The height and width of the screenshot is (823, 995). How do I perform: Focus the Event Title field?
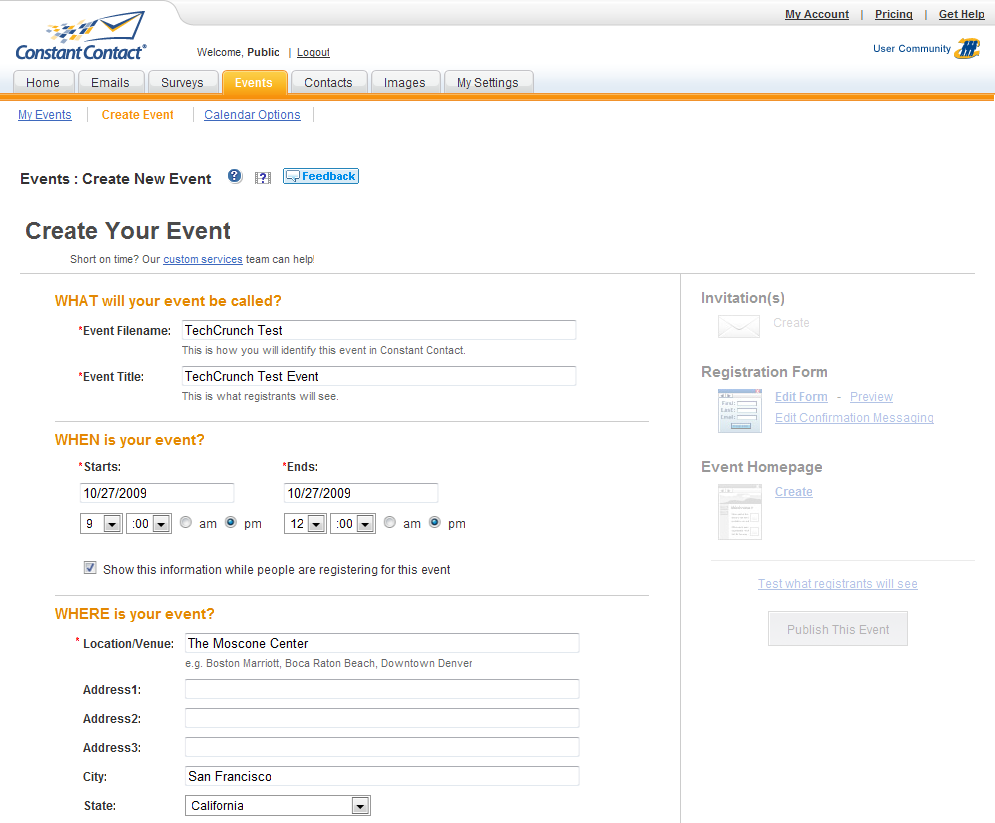click(379, 376)
